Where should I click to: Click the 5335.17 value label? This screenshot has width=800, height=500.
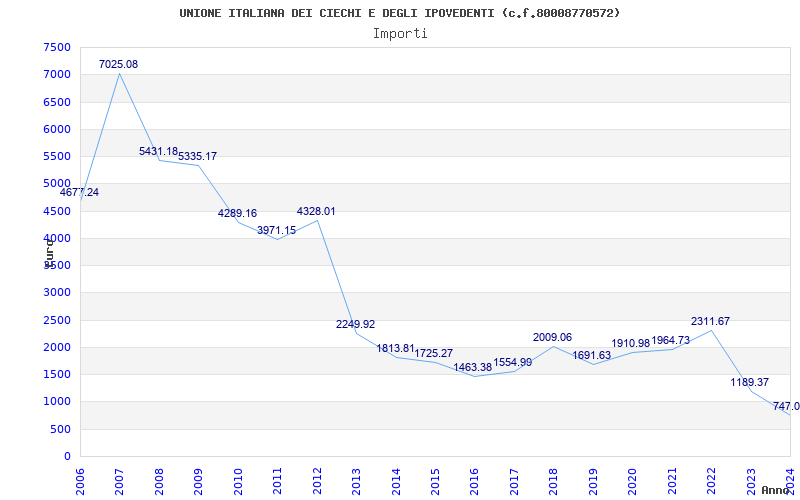point(197,156)
